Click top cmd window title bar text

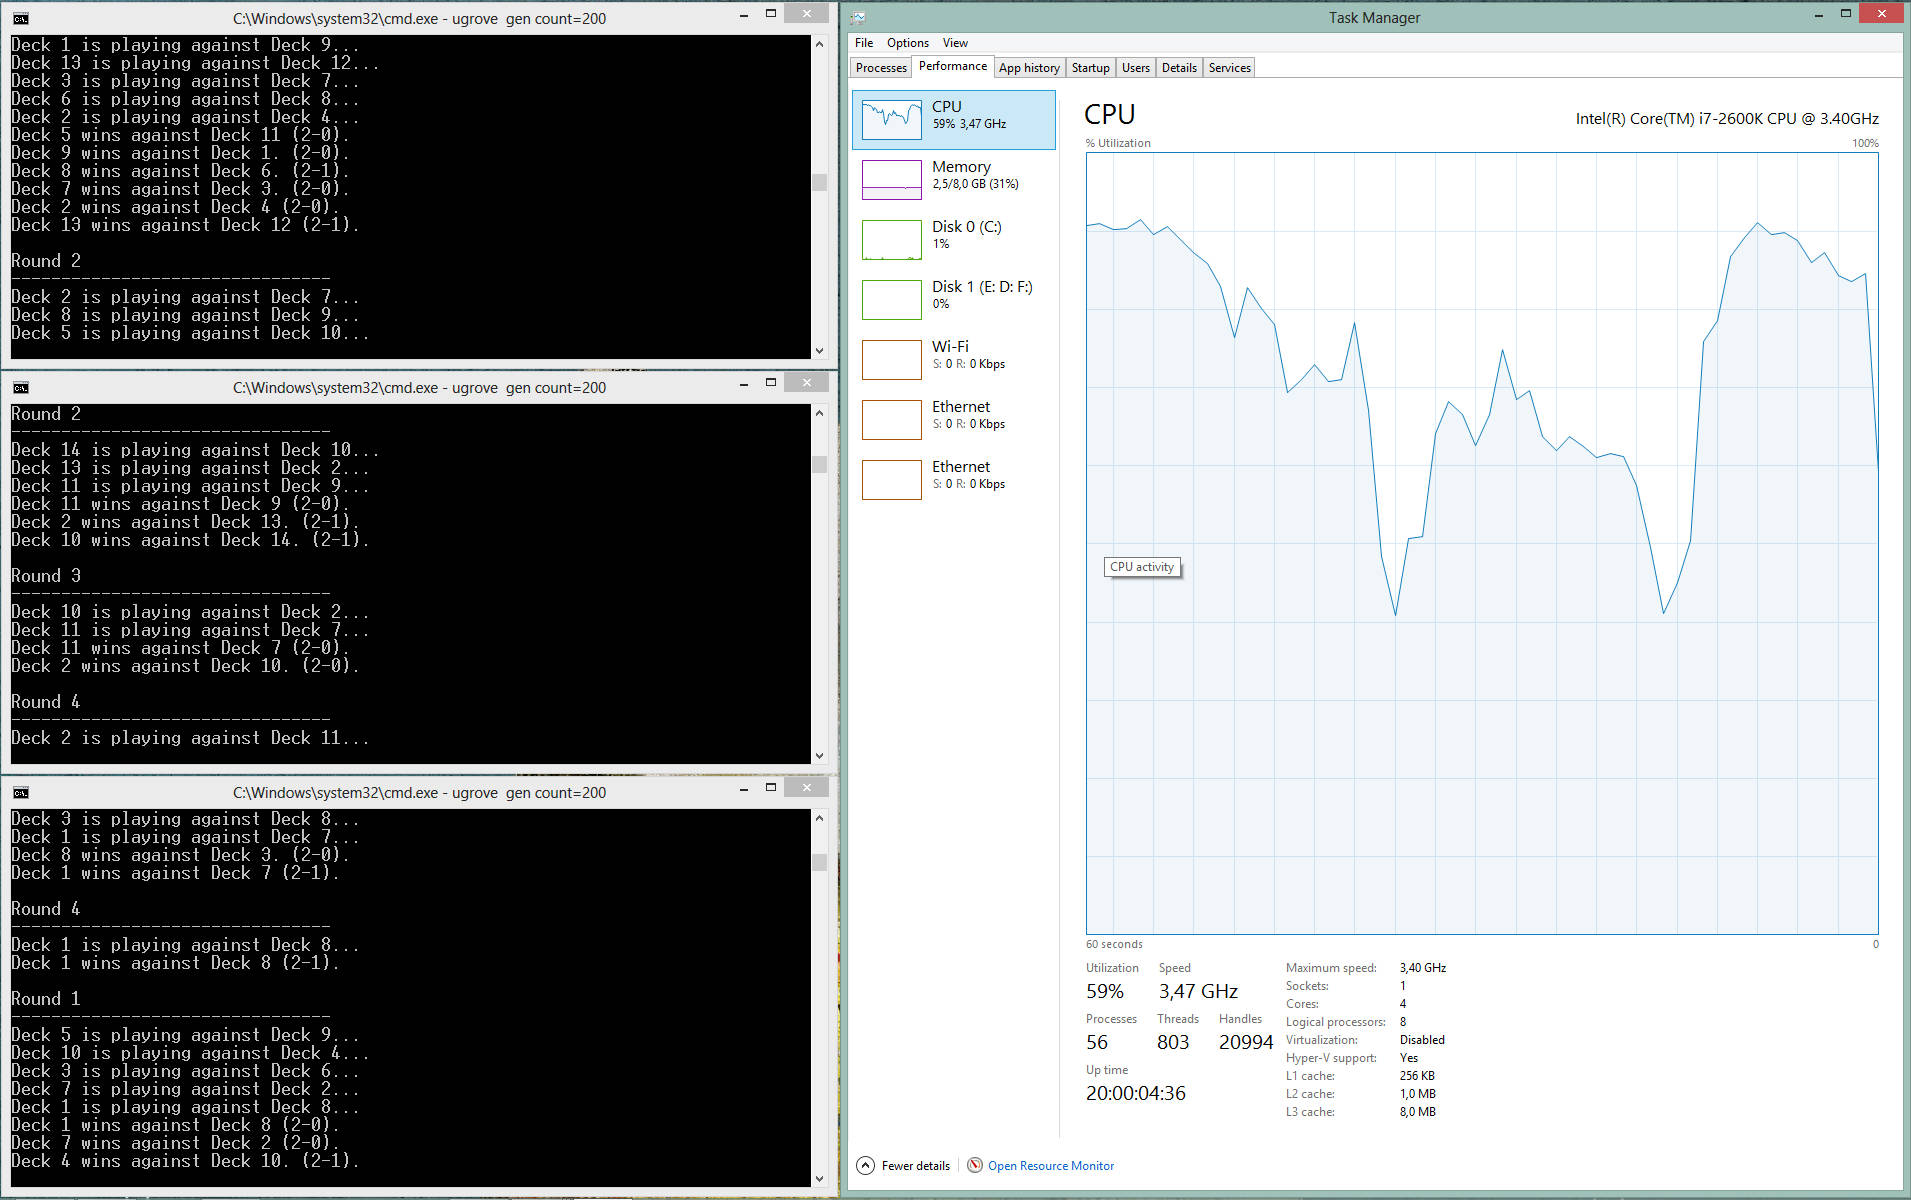[x=419, y=18]
